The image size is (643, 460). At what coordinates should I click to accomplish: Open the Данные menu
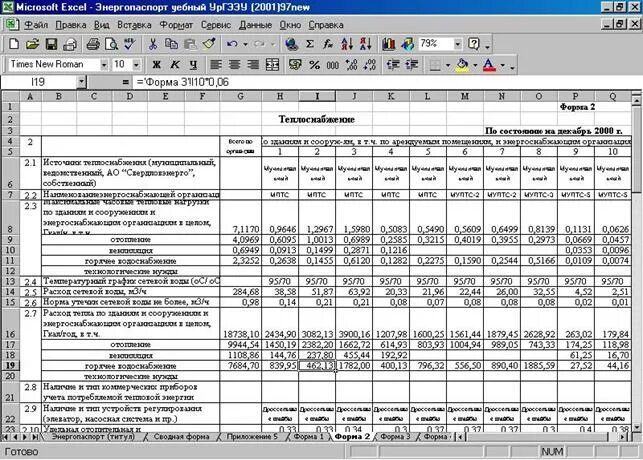255,25
